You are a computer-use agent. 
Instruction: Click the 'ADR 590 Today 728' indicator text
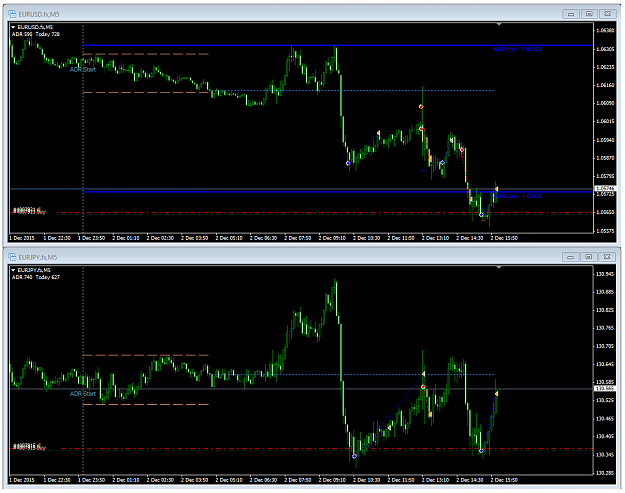click(36, 34)
